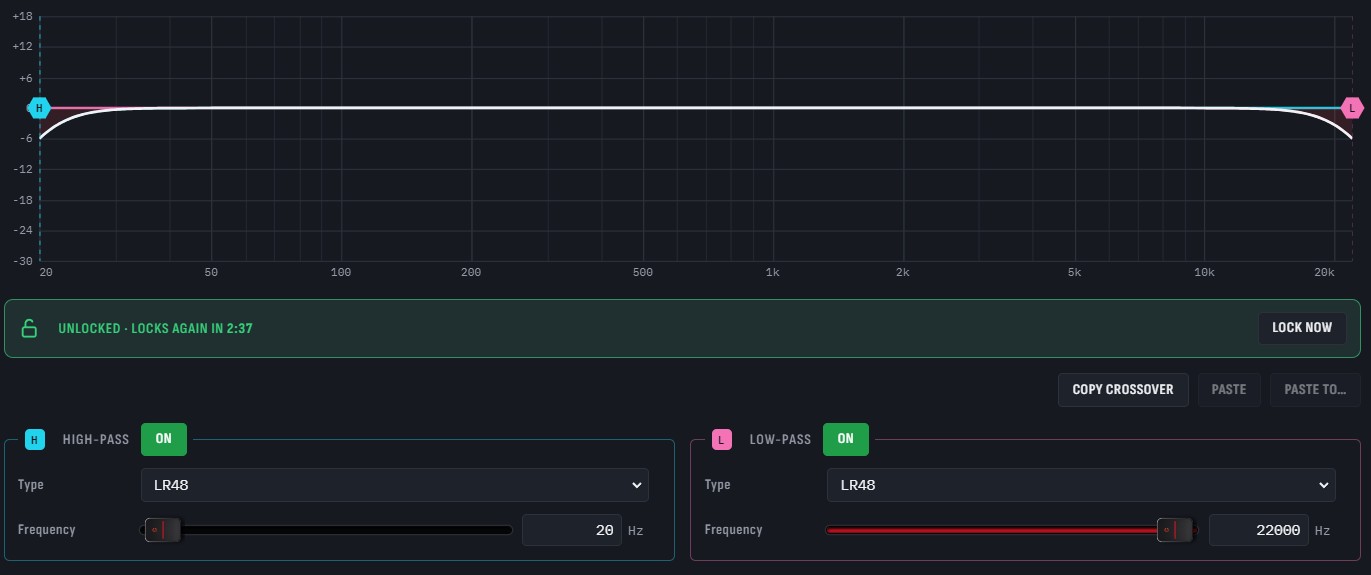Image resolution: width=1371 pixels, height=575 pixels.
Task: Select the cyan H high-pass node on graph
Action: pos(40,107)
